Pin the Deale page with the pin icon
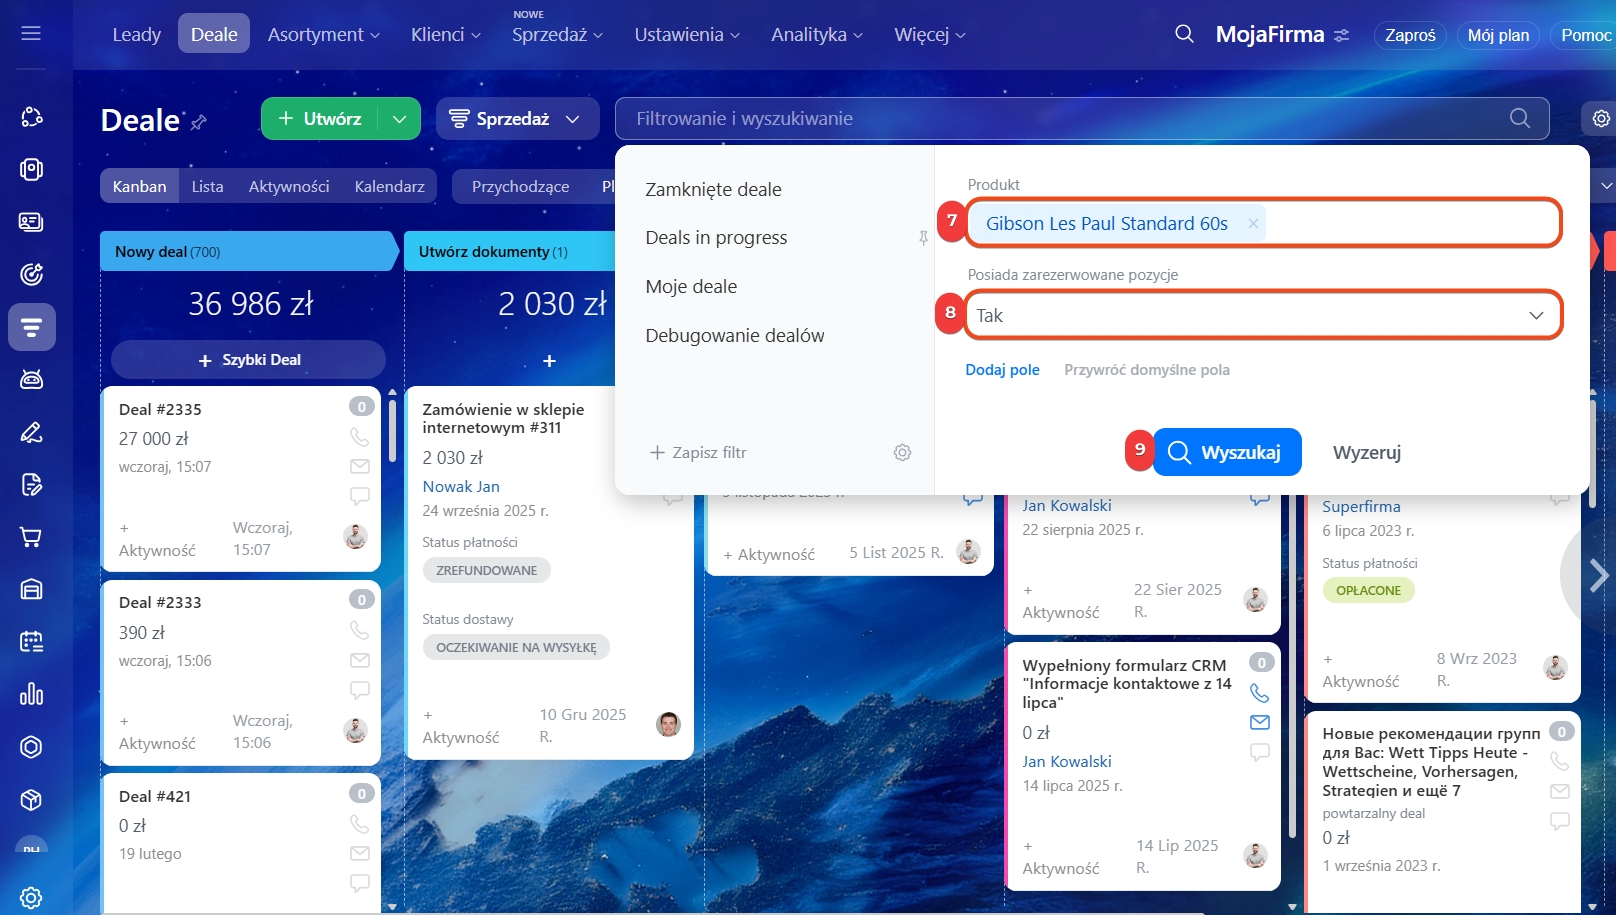The width and height of the screenshot is (1616, 915). click(198, 122)
